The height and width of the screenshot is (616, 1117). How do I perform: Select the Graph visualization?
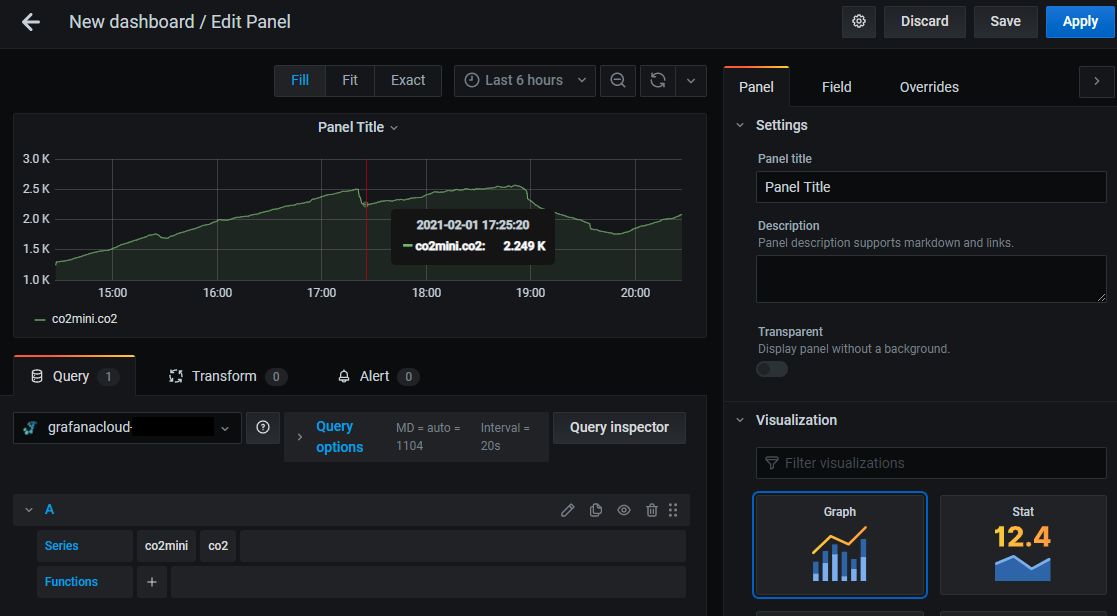pos(840,545)
